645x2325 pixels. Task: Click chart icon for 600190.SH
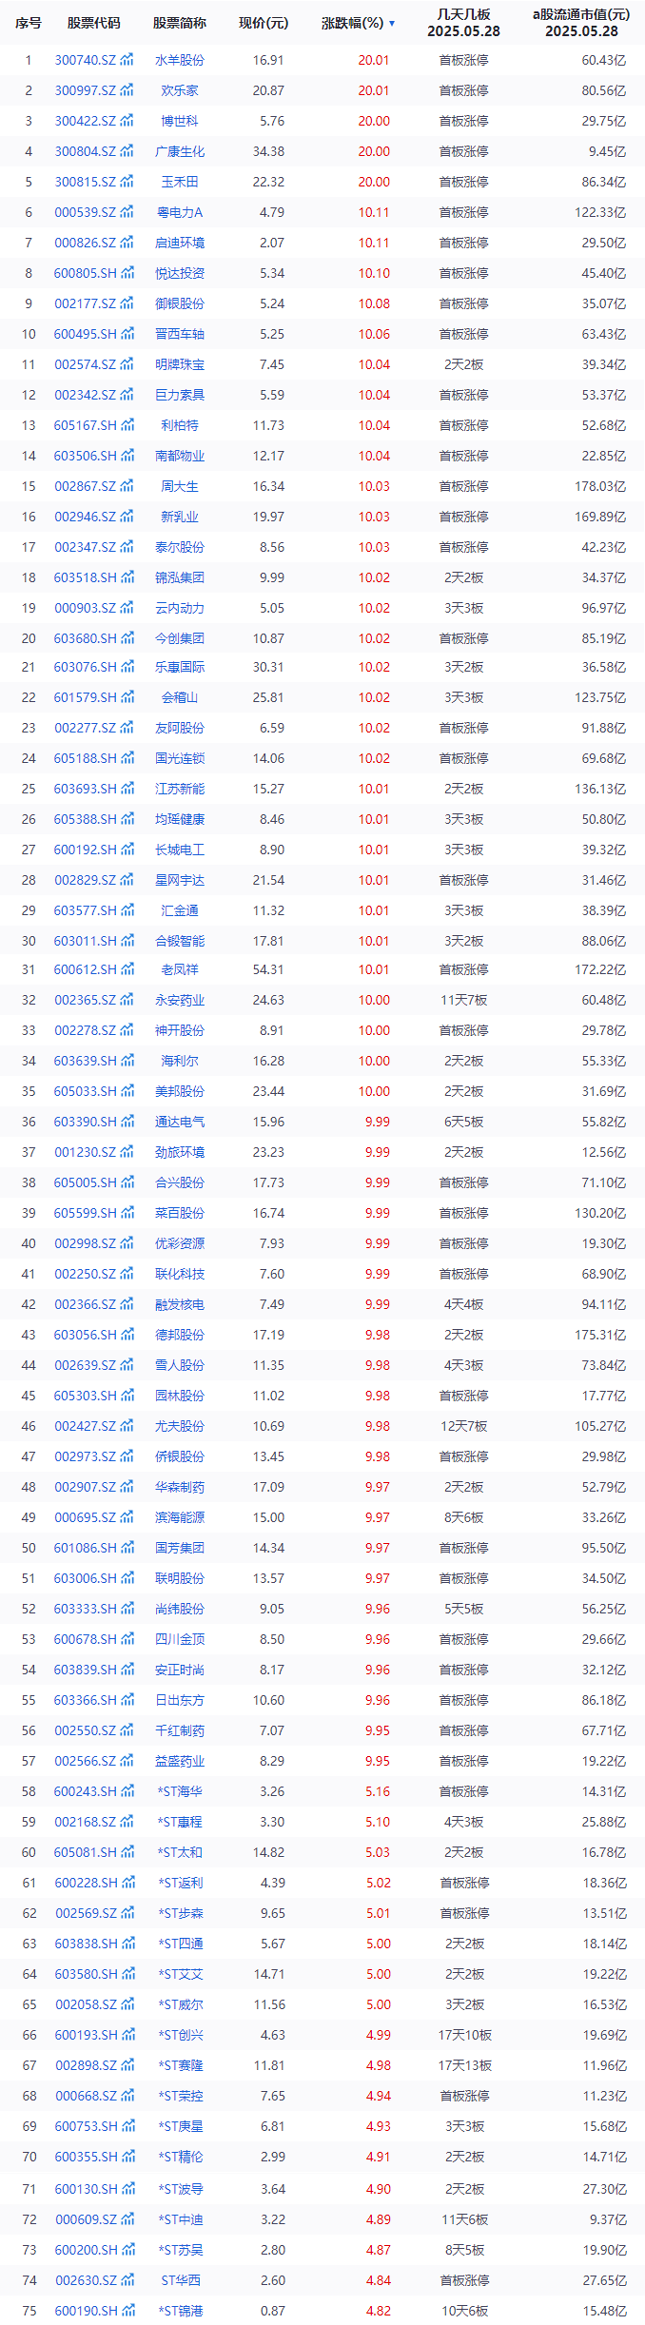127,2311
